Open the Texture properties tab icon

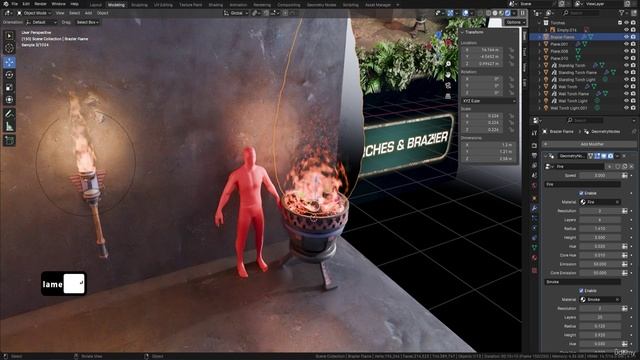(534, 270)
